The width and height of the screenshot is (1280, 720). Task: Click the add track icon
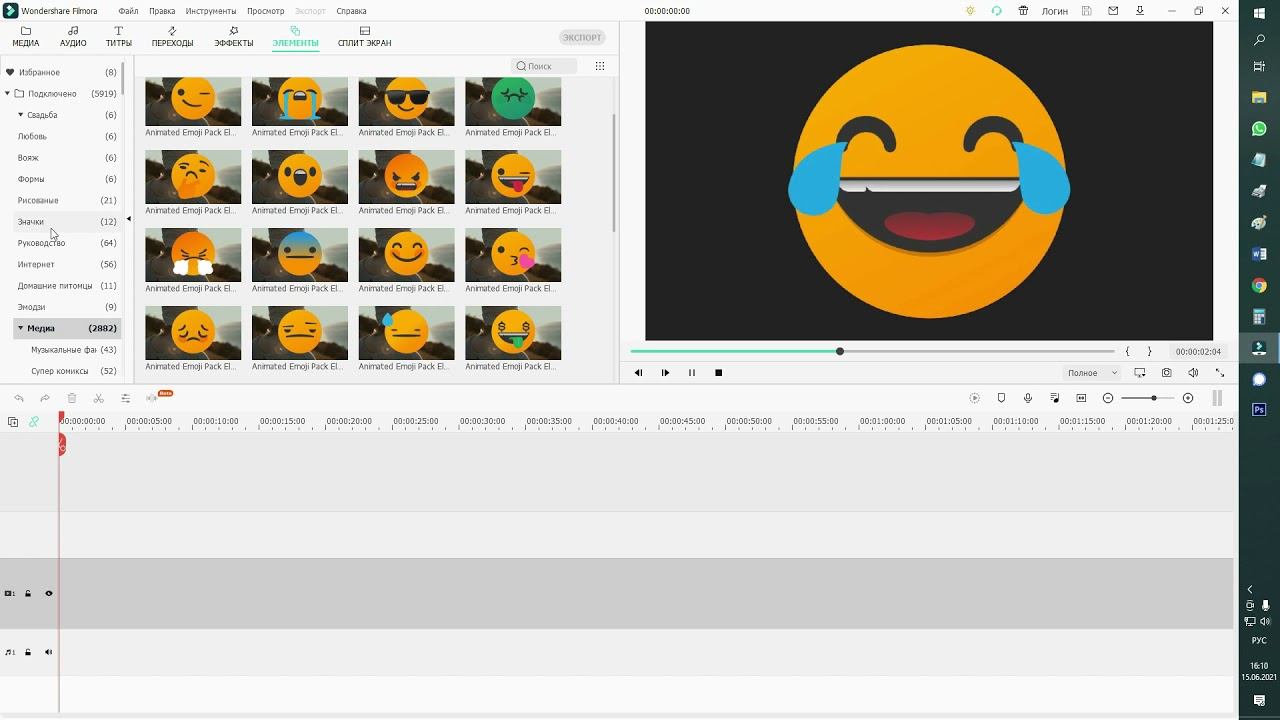tap(13, 422)
